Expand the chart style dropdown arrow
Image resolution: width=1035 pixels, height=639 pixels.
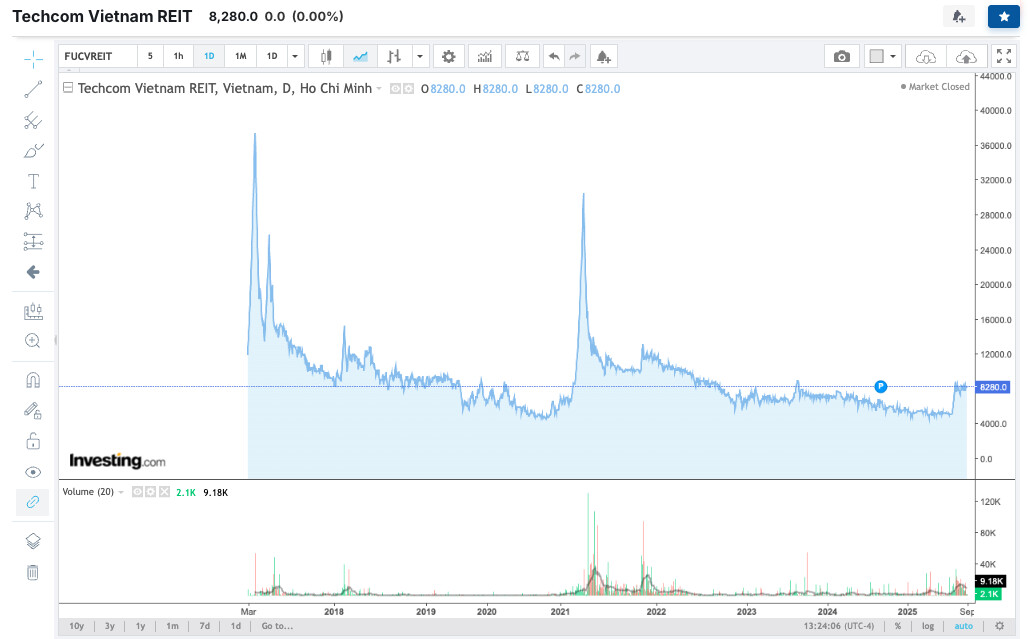tap(420, 56)
